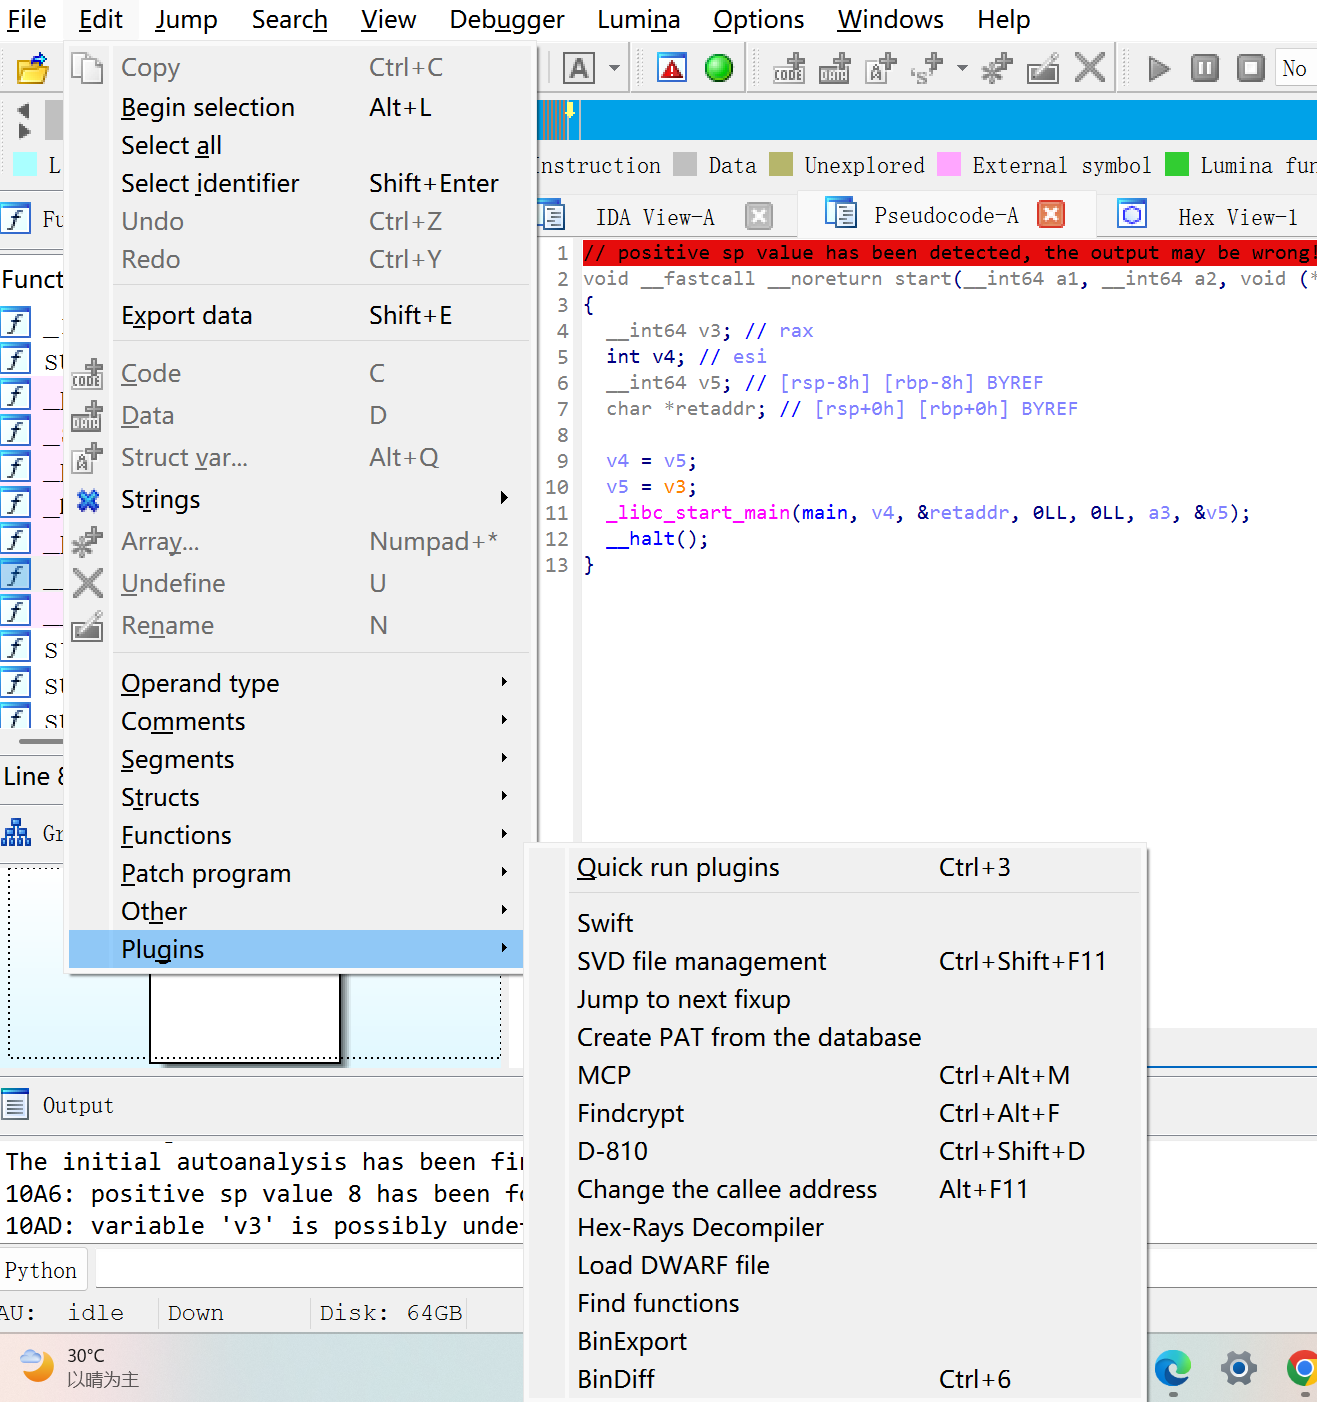Click the convert to data toolbar icon
The width and height of the screenshot is (1317, 1402).
click(834, 68)
